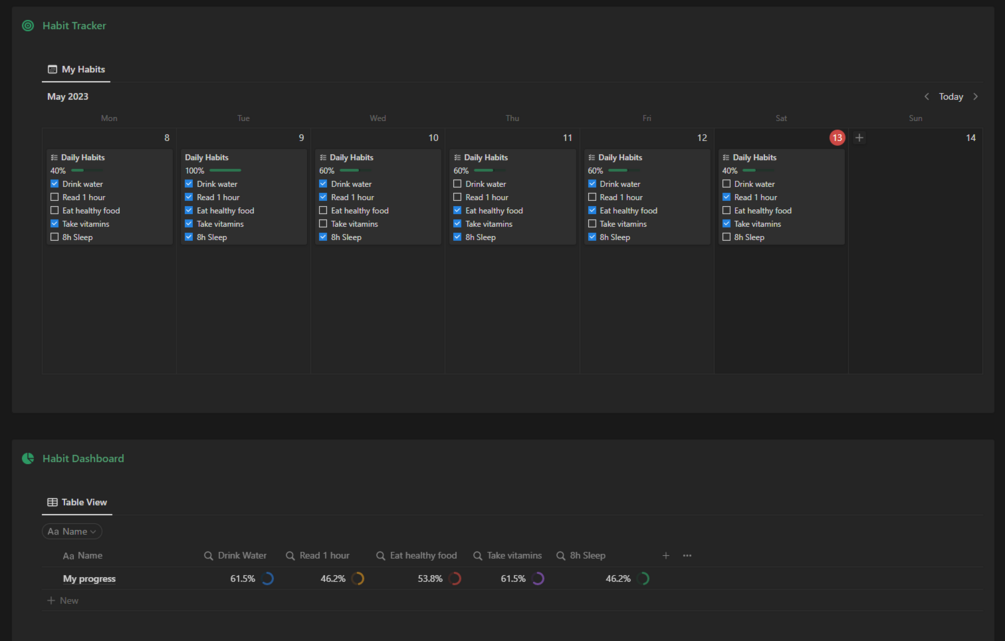
Task: Click the 100% progress bar on day 9
Action: 225,171
